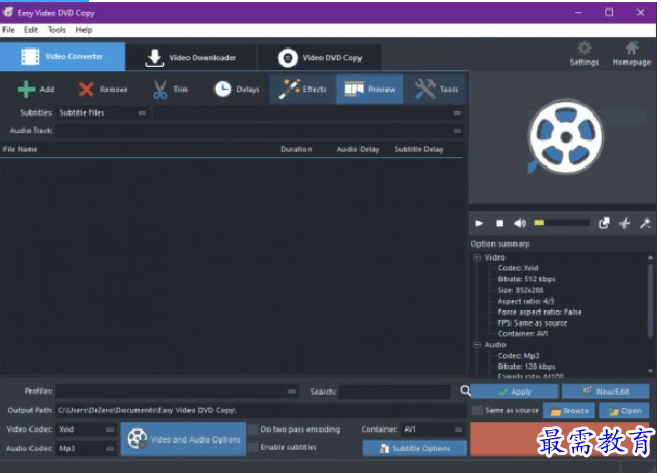Select 'Size: 352x288' tree row
Screen dimensions: 661x473
pyautogui.click(x=520, y=290)
